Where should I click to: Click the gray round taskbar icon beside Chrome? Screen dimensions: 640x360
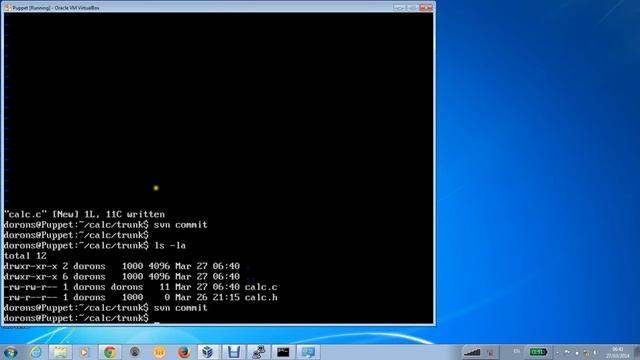click(135, 351)
